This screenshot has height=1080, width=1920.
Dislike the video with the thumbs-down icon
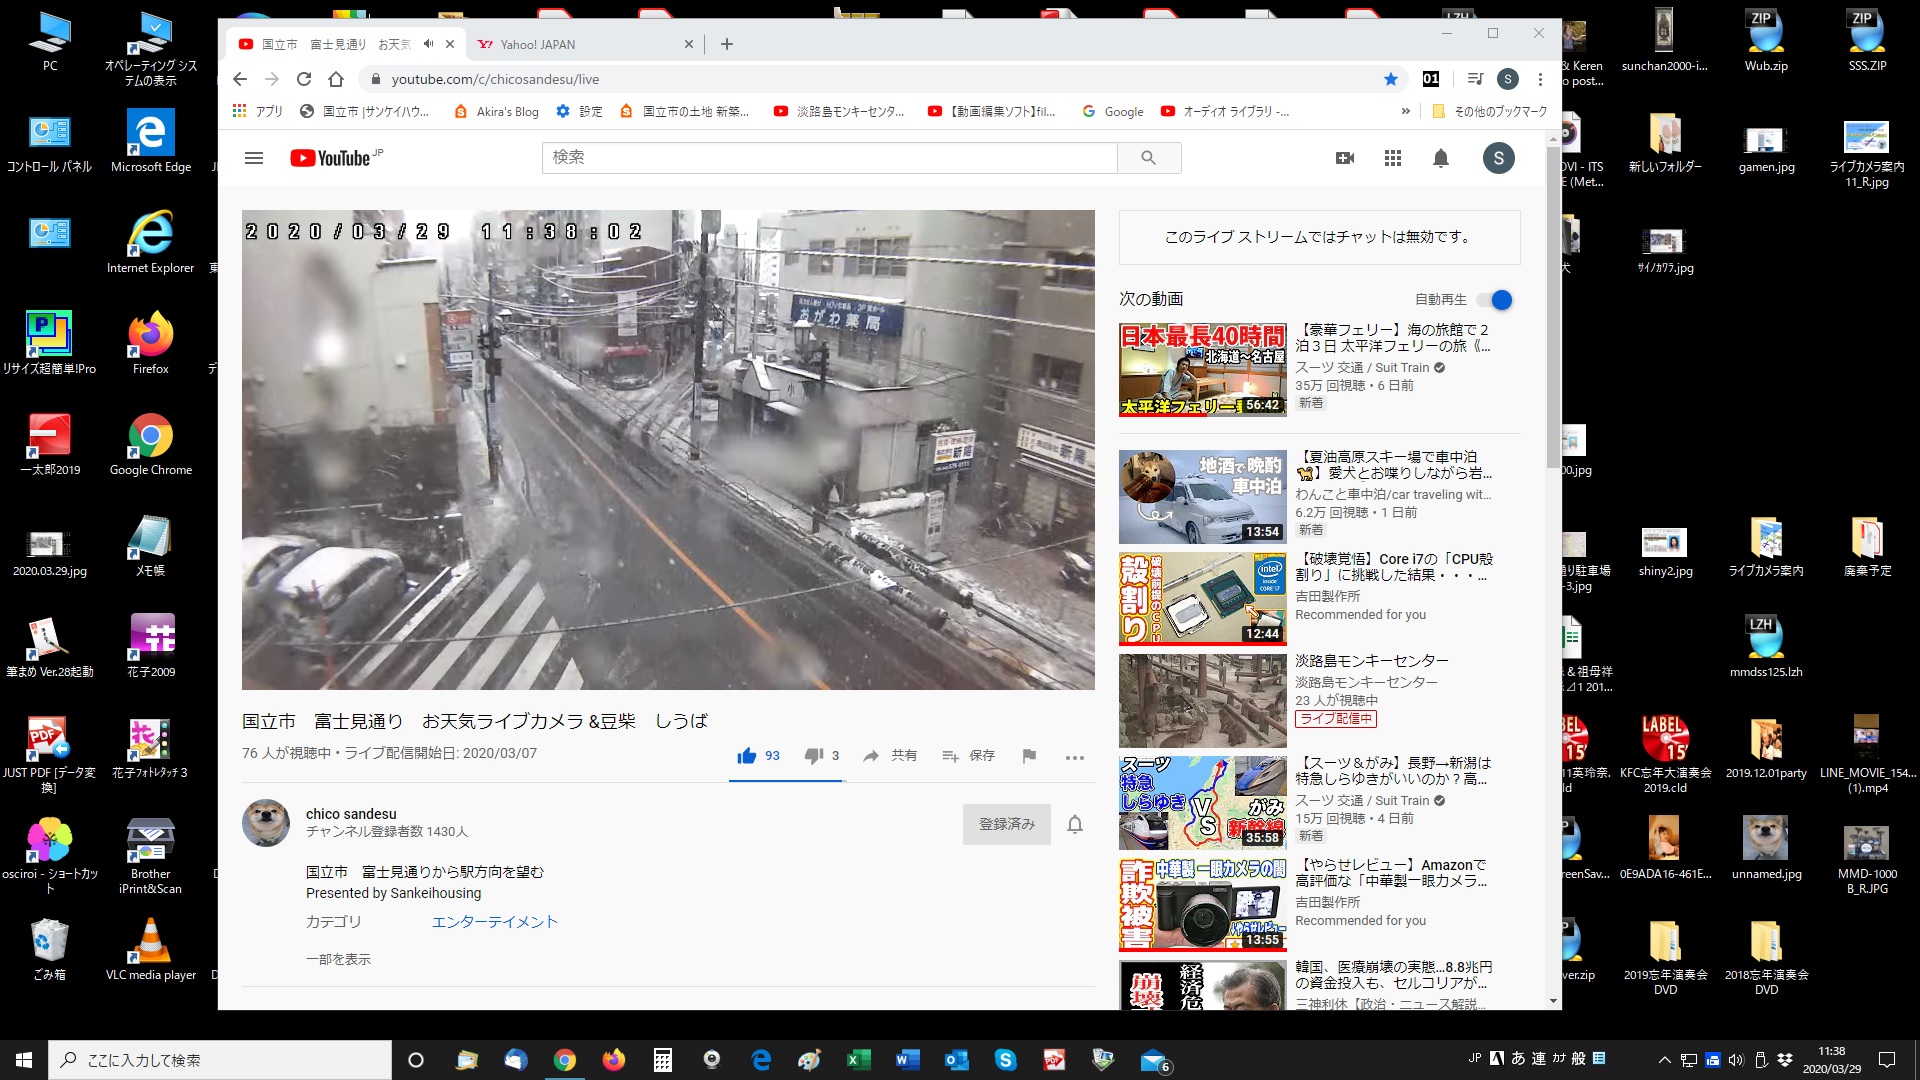pos(814,756)
